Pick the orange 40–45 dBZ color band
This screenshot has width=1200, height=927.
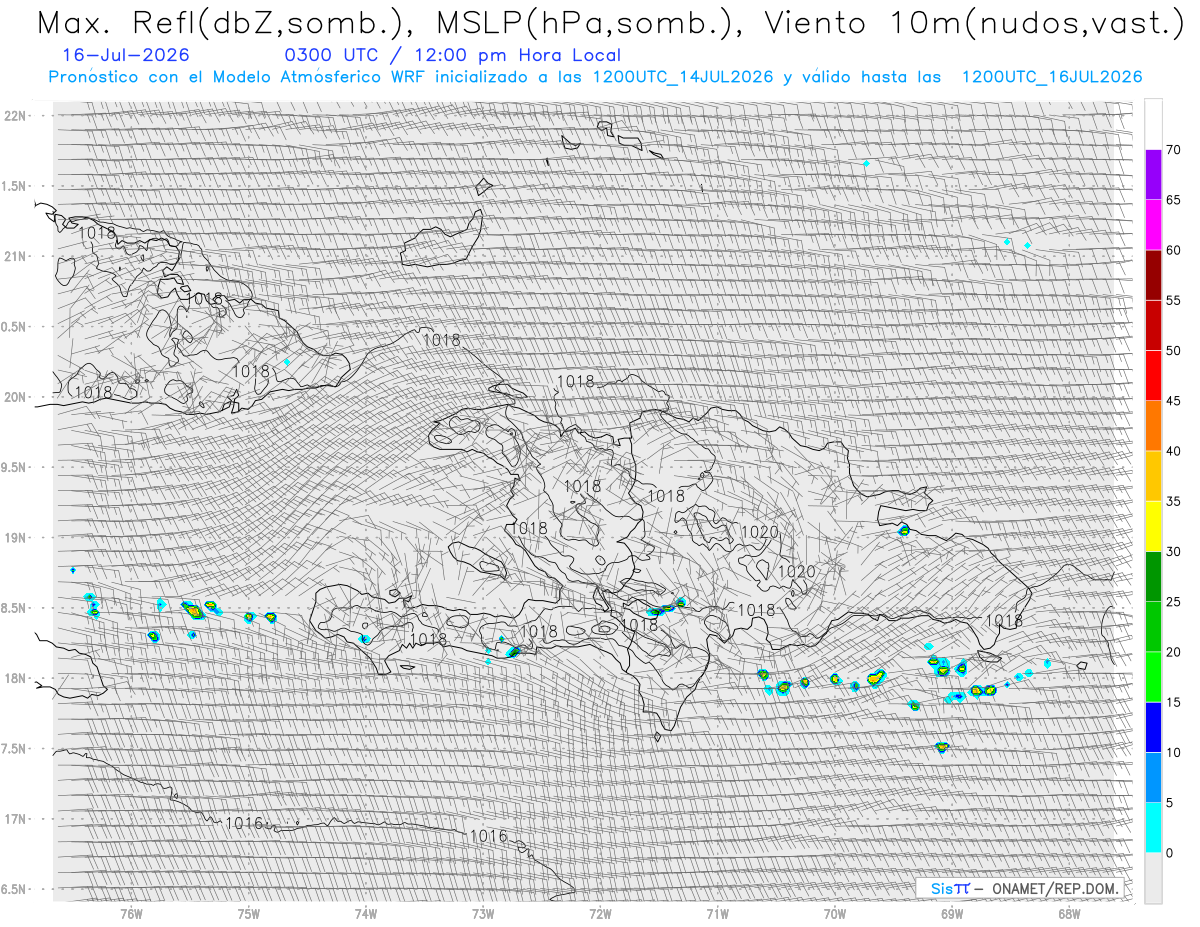(x=1153, y=426)
